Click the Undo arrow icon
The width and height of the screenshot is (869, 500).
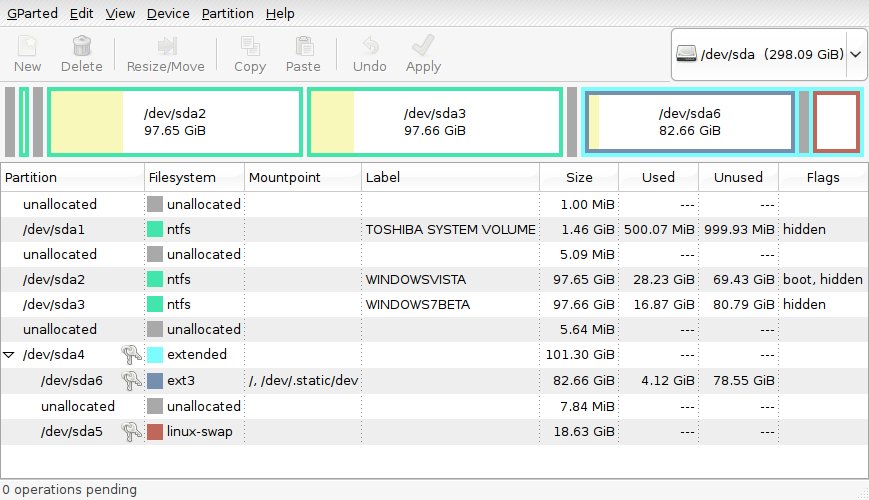pos(369,46)
